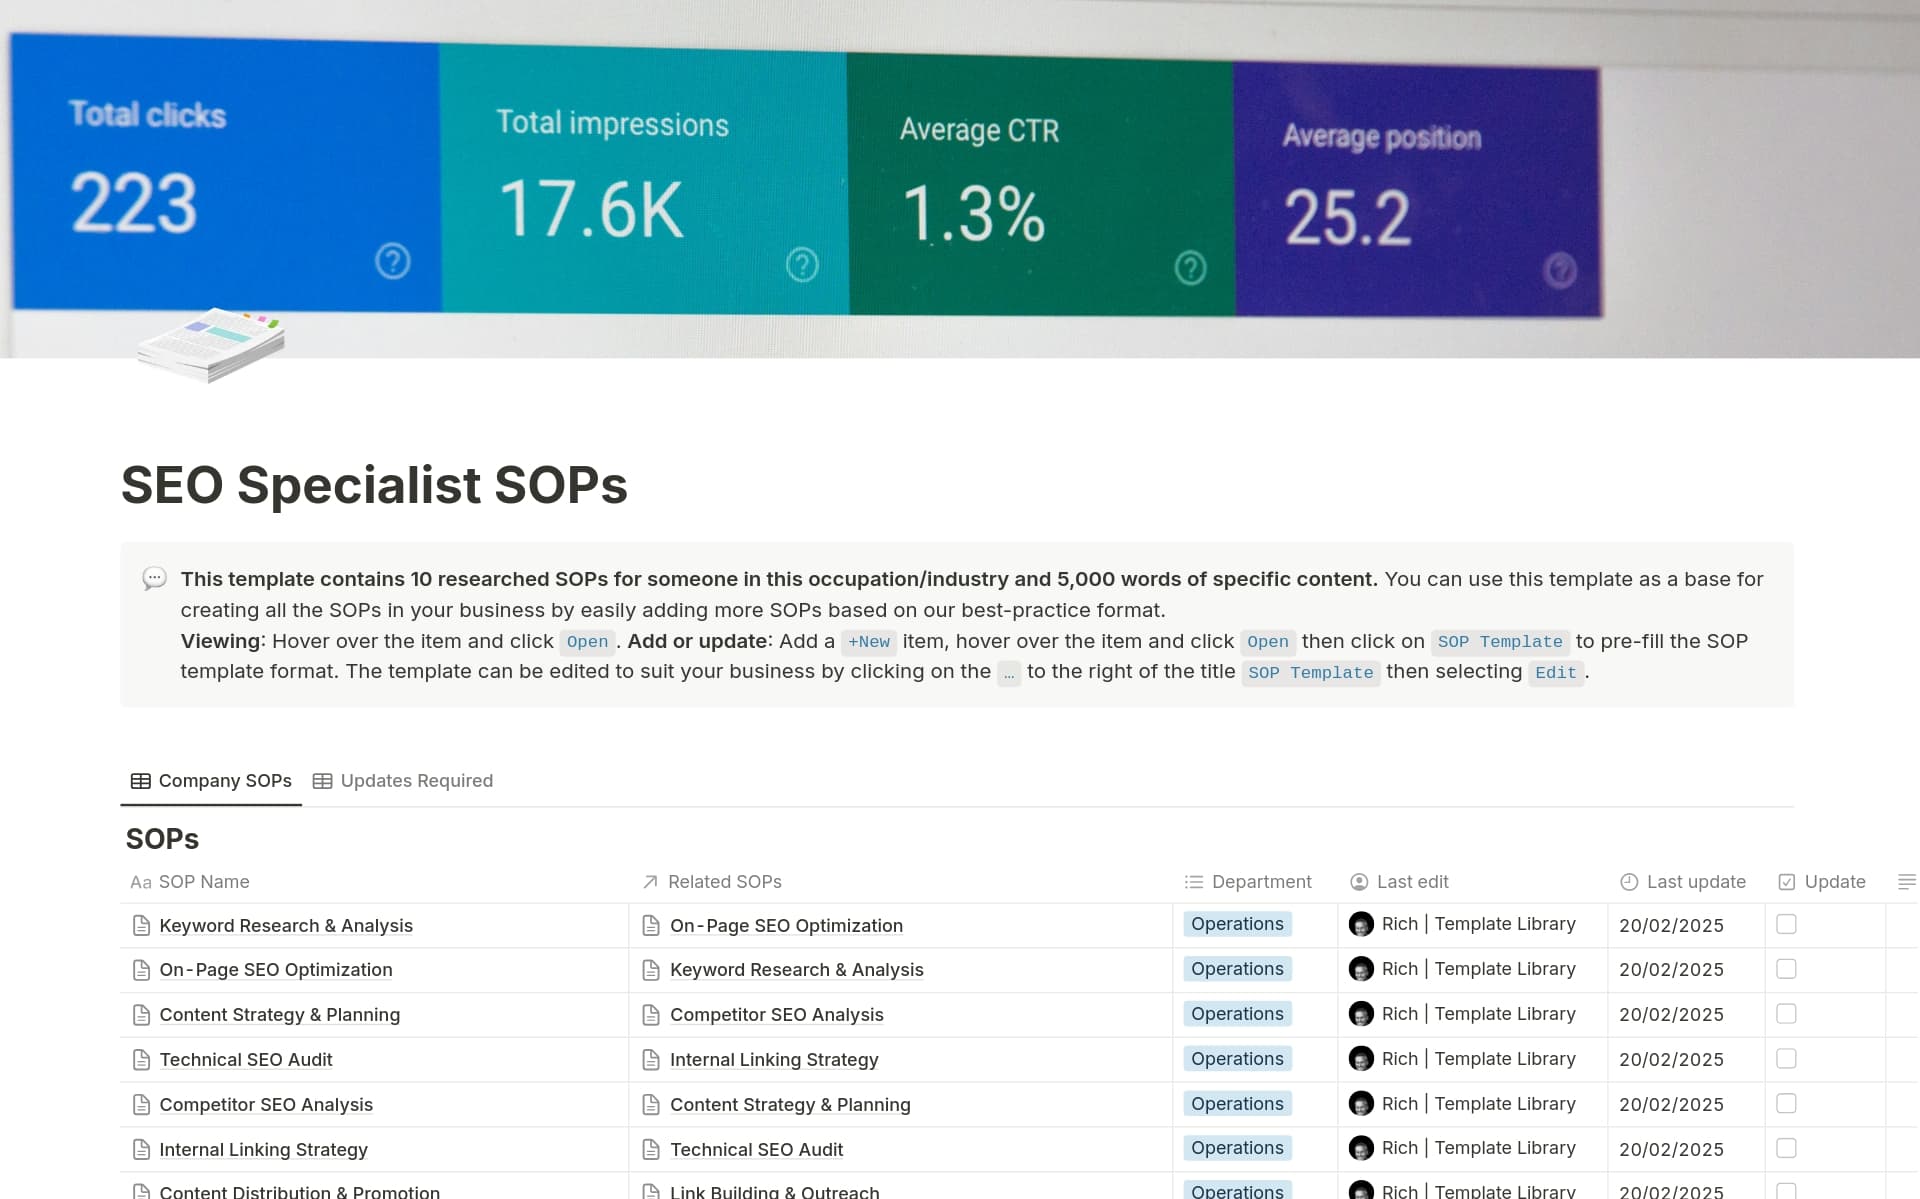Click the page icon beside Keyword Research & Analysis
Image resolution: width=1920 pixels, height=1199 pixels.
tap(141, 925)
